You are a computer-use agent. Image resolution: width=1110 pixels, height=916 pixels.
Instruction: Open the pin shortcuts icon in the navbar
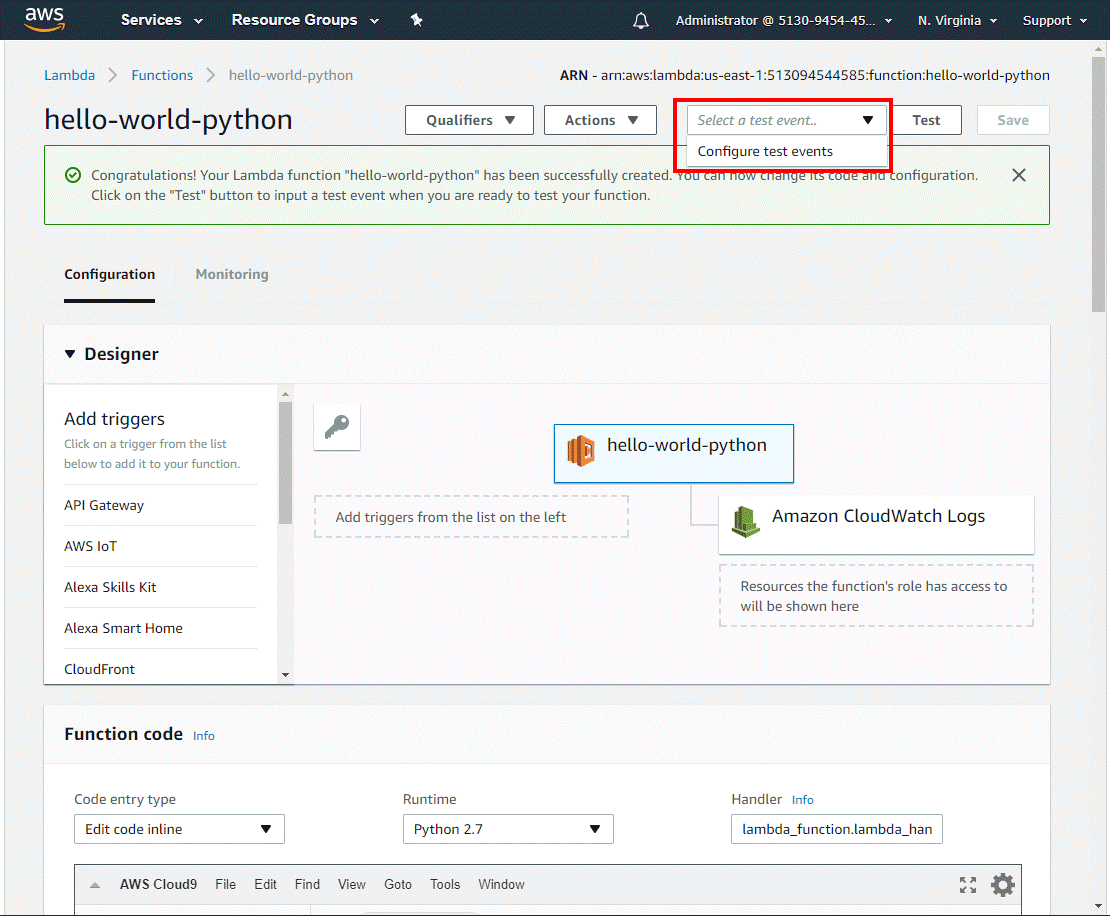pos(416,20)
